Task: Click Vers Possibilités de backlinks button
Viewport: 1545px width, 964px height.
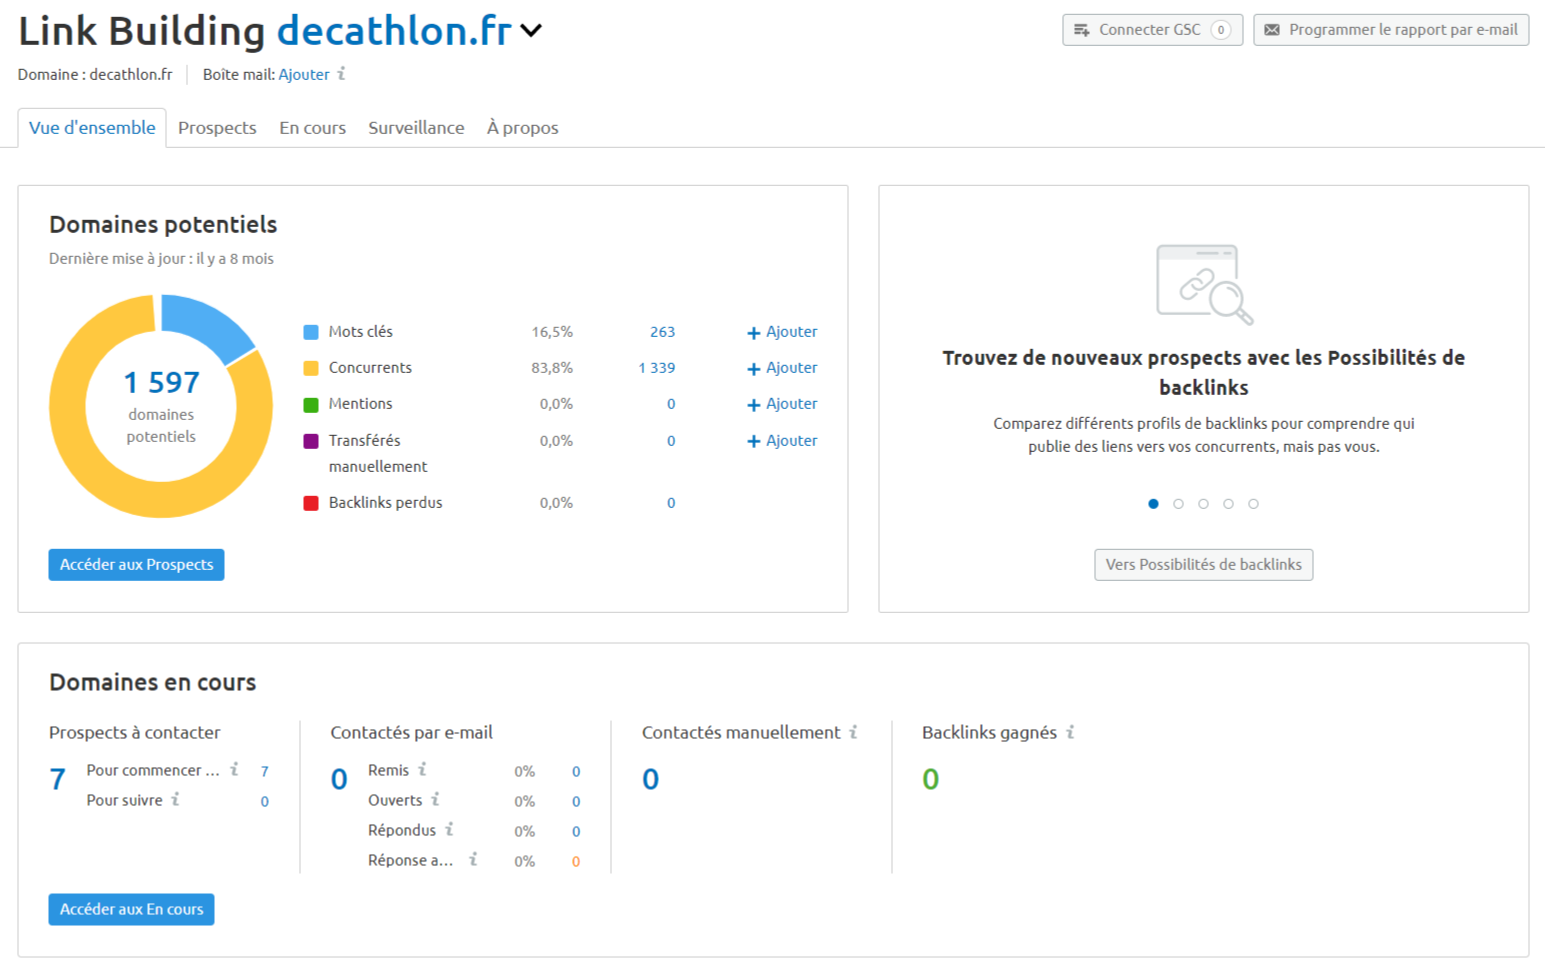Action: (x=1203, y=565)
